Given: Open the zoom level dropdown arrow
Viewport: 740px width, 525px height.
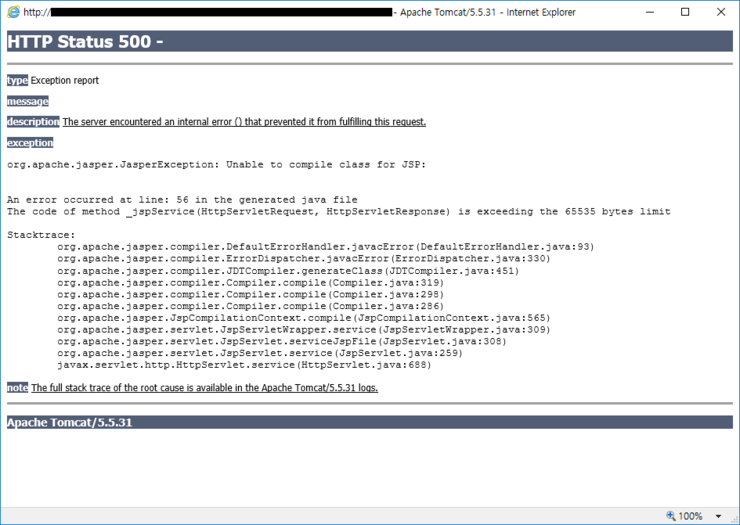Looking at the screenshot, I should (718, 517).
